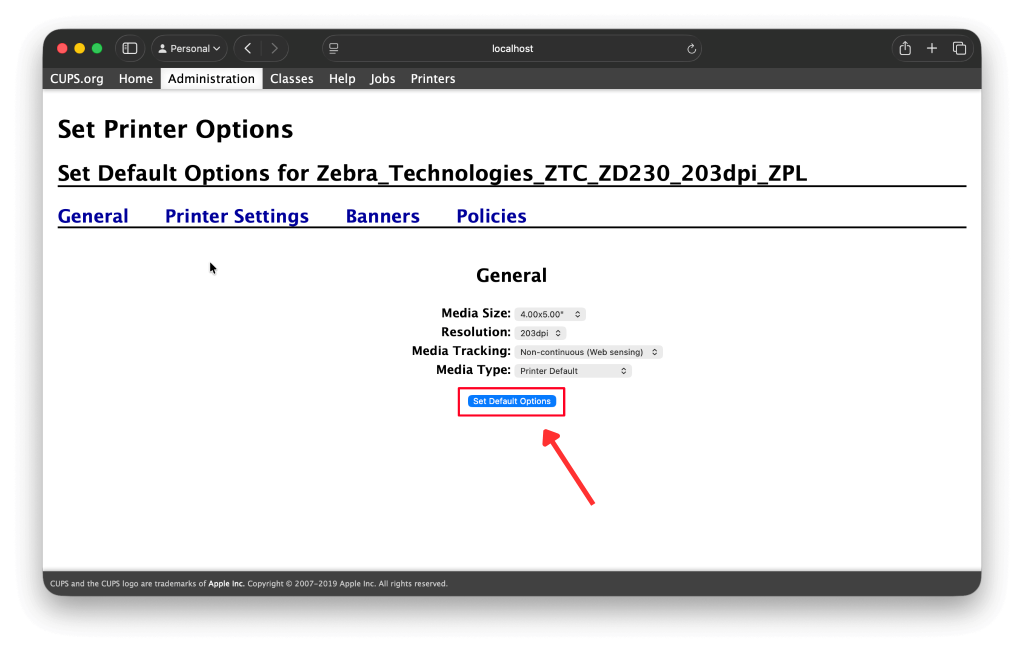Switch to the Administration tab
The height and width of the screenshot is (652, 1024).
point(211,79)
